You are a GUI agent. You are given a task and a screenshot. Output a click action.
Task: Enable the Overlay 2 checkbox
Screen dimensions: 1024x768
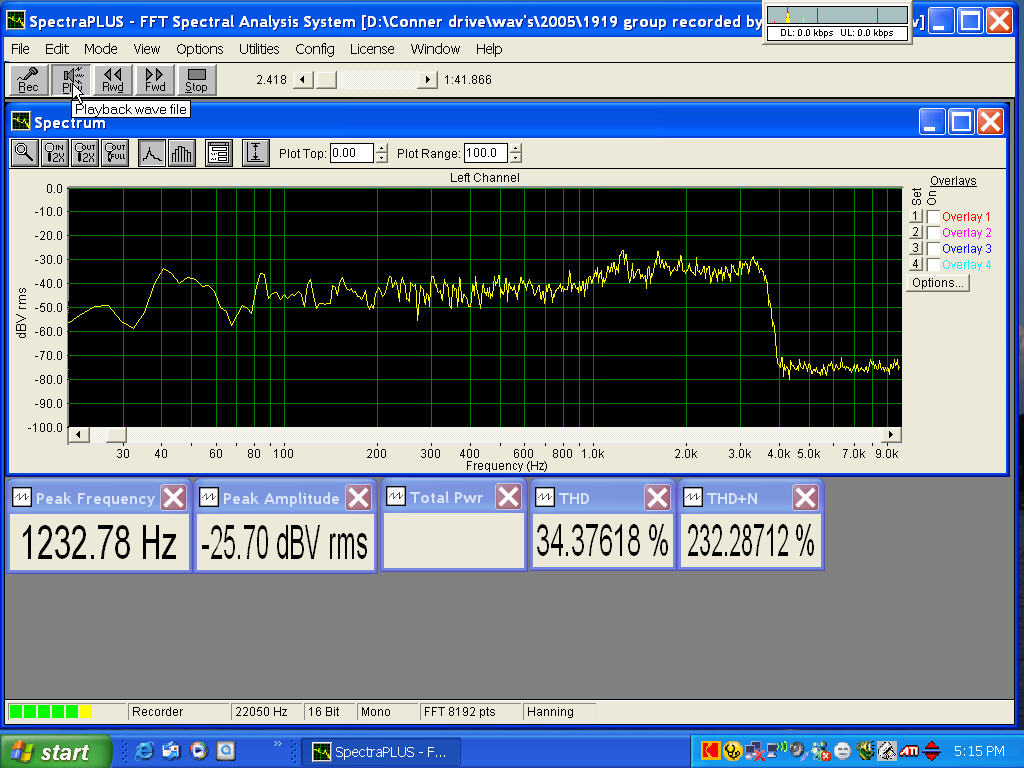point(933,233)
